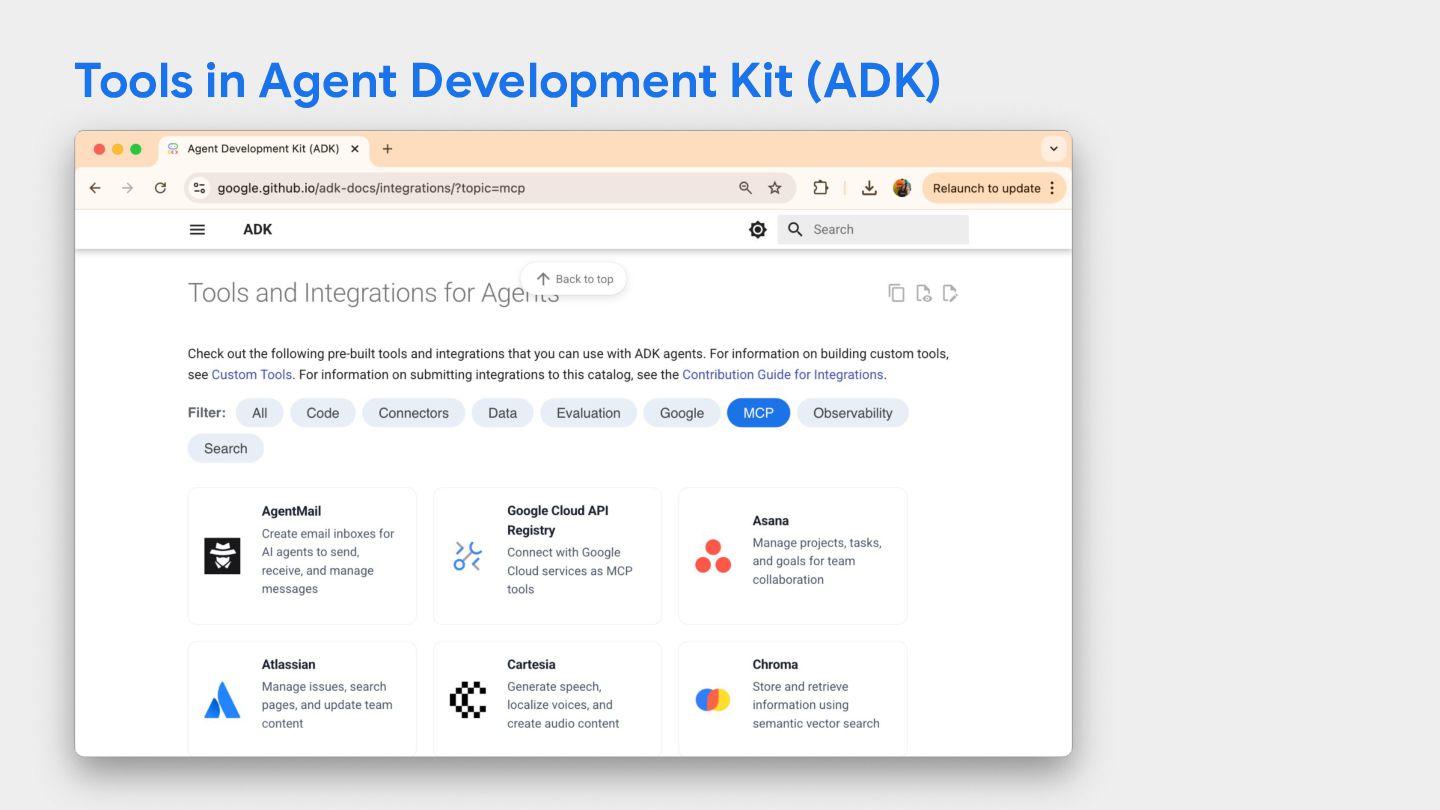Viewport: 1440px width, 810px height.
Task: Go back with the browser back arrow
Action: click(x=95, y=188)
